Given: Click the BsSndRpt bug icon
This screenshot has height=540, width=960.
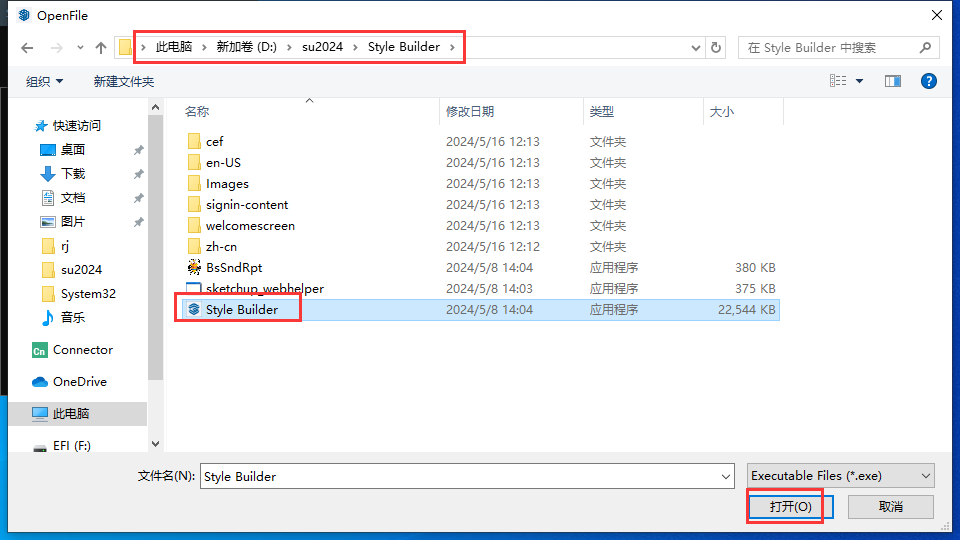Looking at the screenshot, I should [x=194, y=267].
